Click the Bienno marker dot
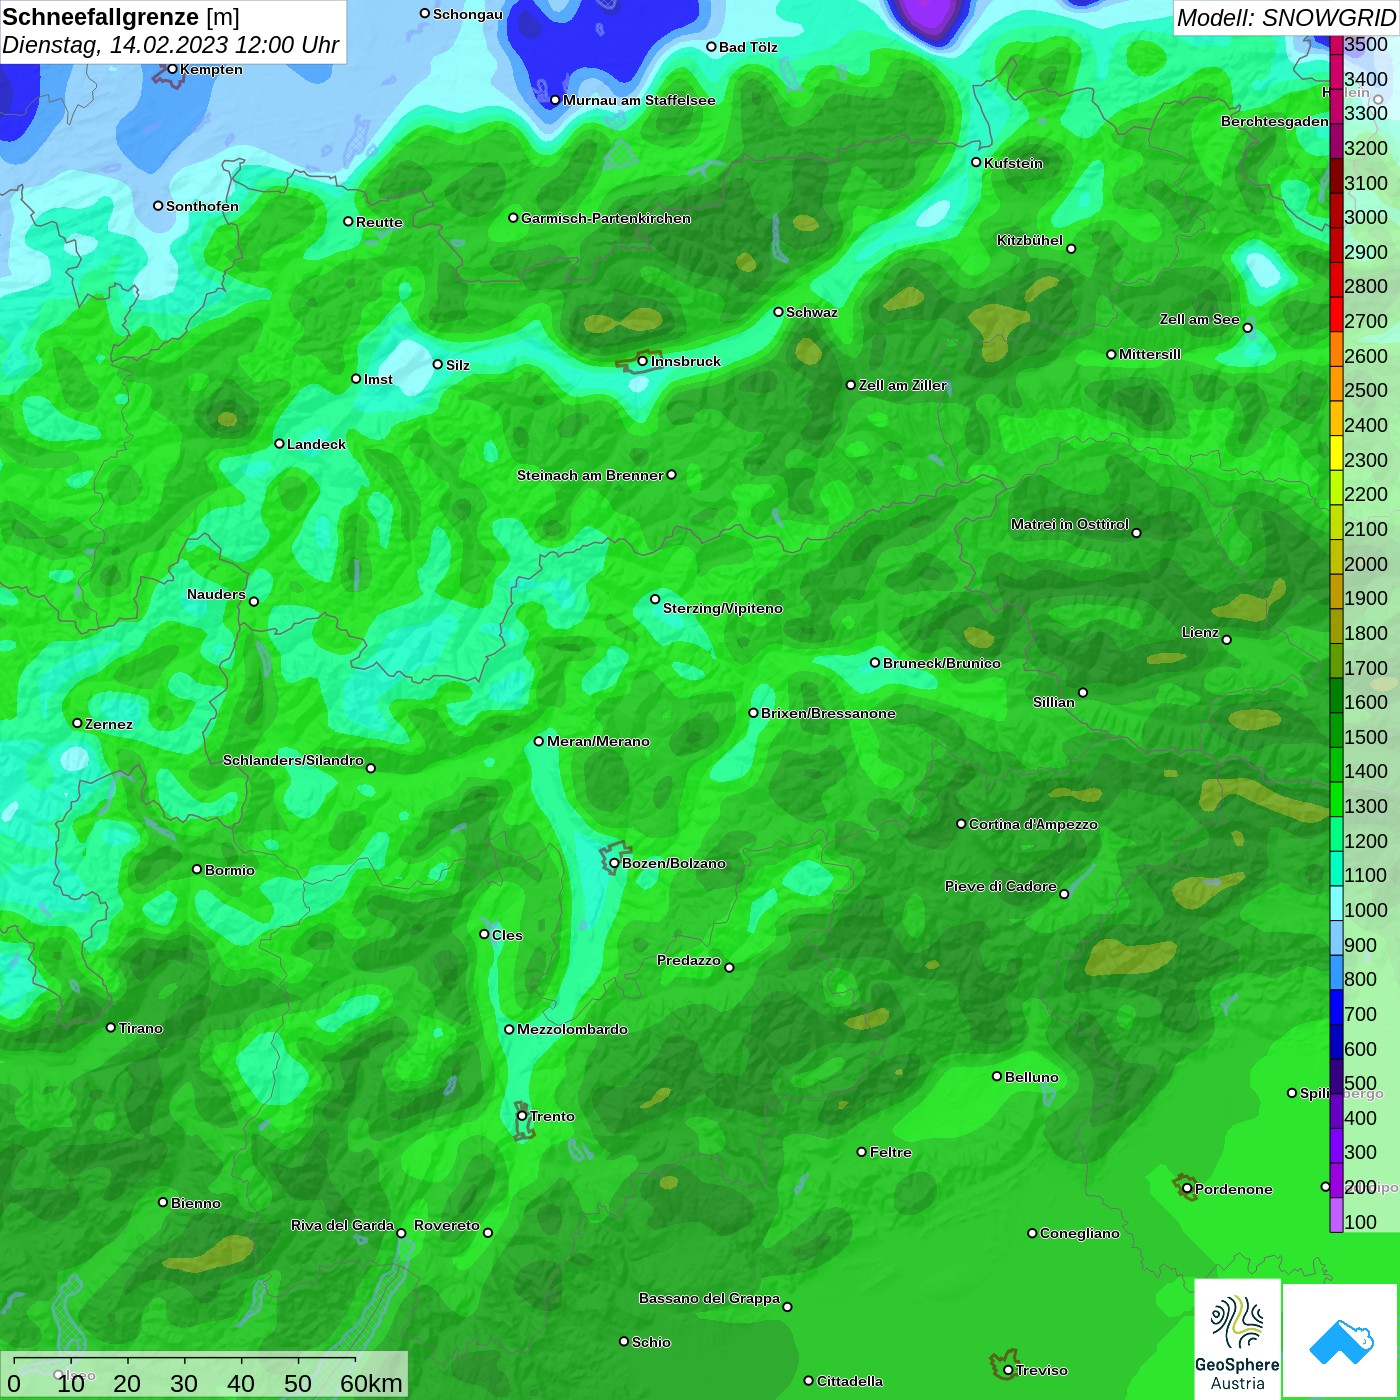The height and width of the screenshot is (1400, 1400). (x=163, y=1202)
